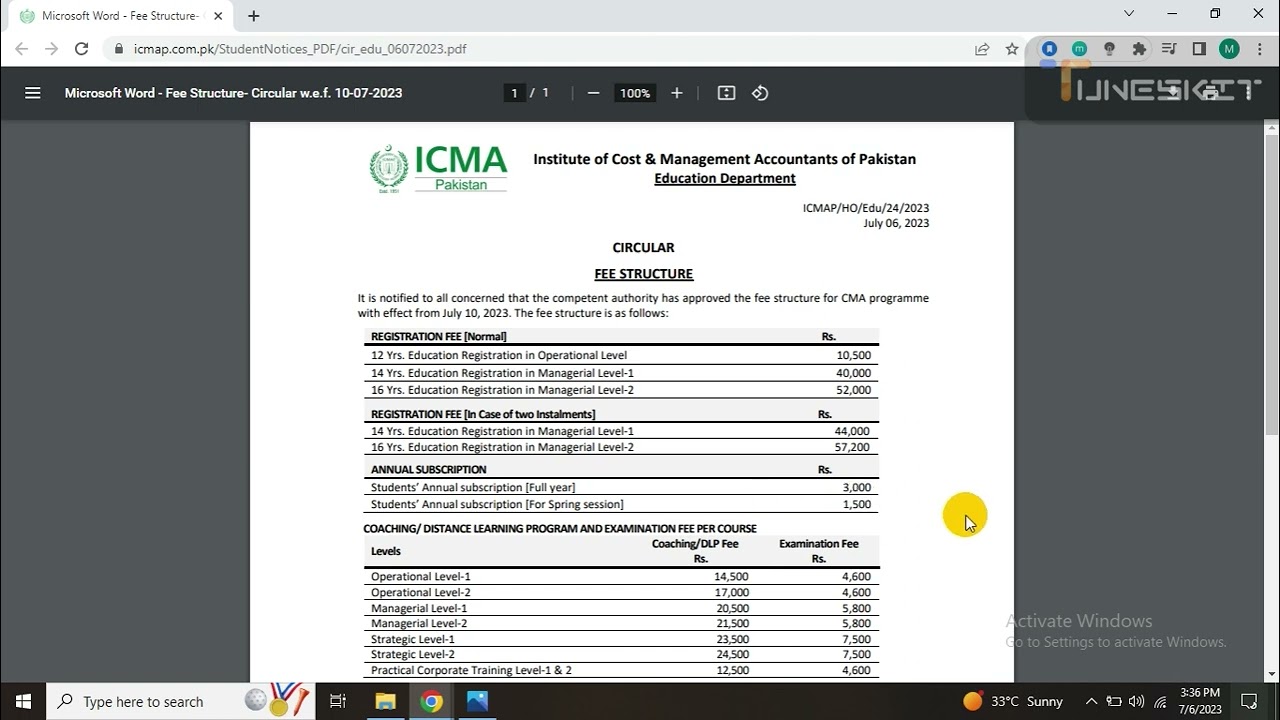Viewport: 1280px width, 720px height.
Task: Open File Explorer from the taskbar
Action: click(x=385, y=701)
